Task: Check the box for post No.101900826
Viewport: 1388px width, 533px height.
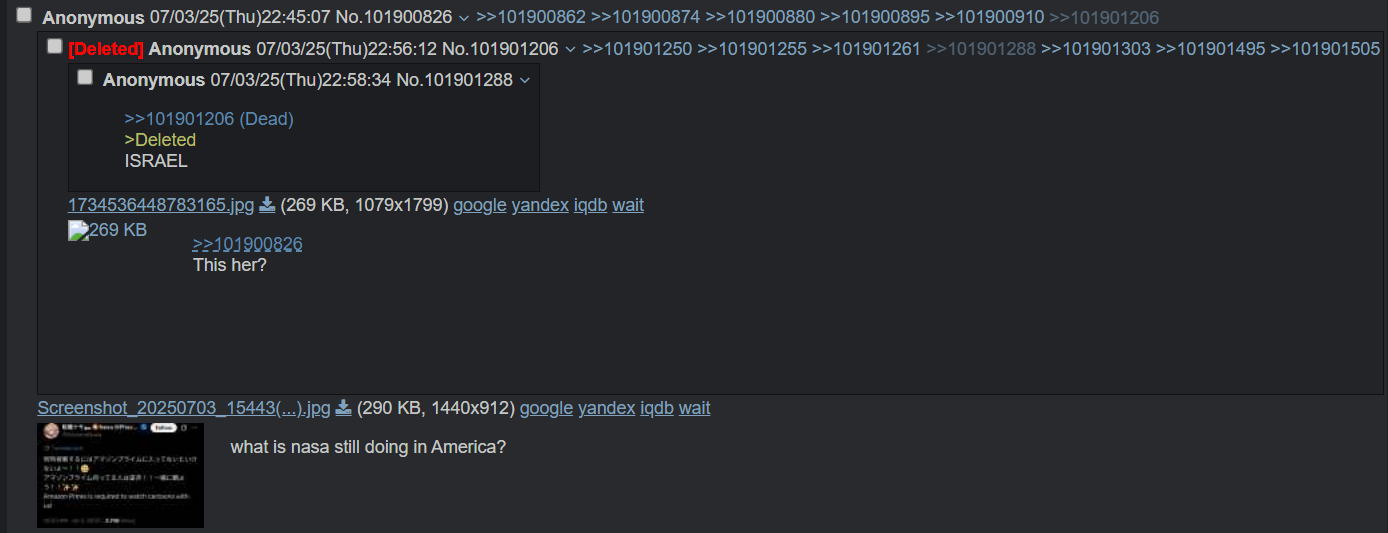Action: click(x=24, y=16)
